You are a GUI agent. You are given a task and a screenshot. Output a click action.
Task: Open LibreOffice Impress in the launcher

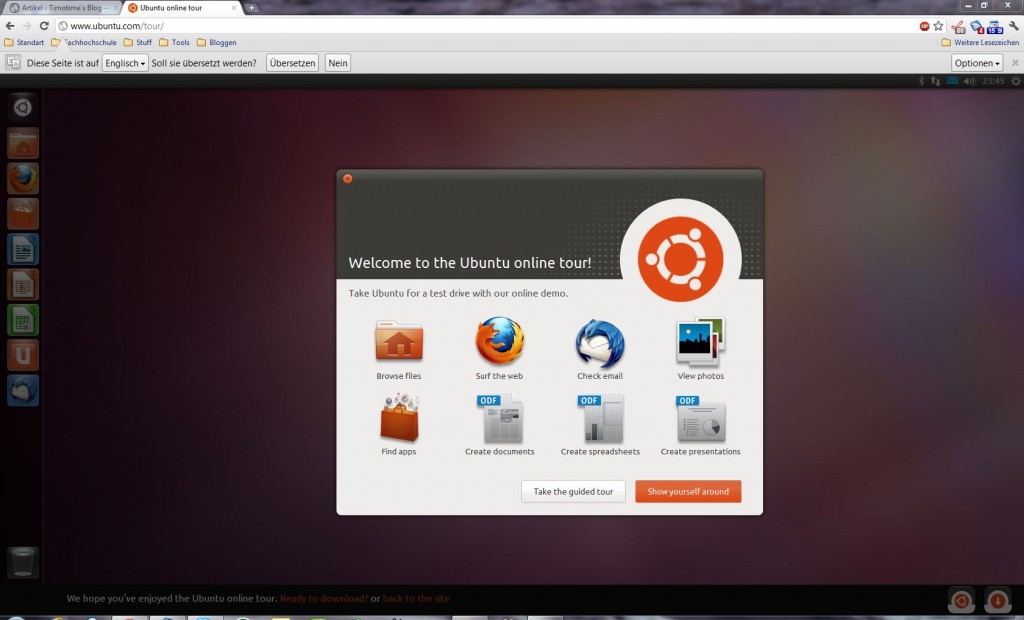[x=23, y=284]
